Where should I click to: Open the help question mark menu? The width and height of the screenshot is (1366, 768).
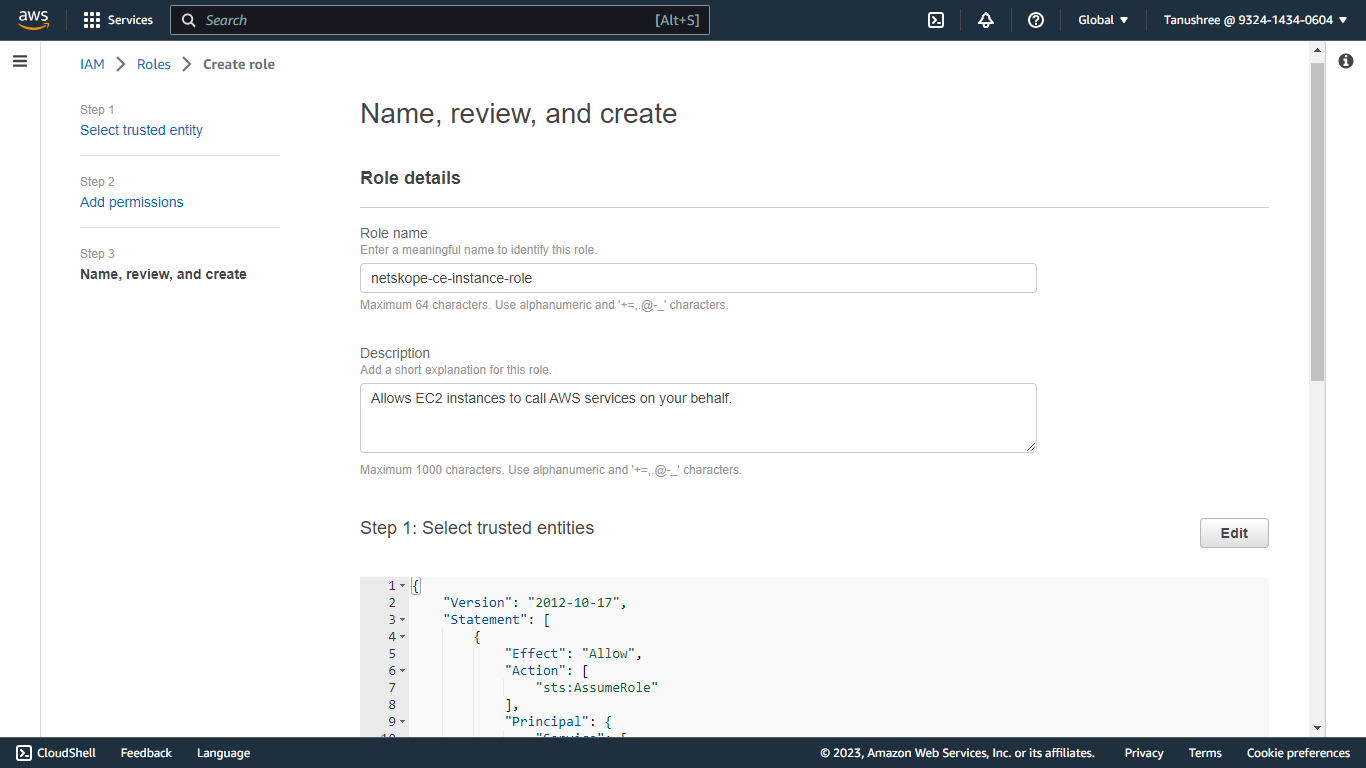tap(1036, 20)
